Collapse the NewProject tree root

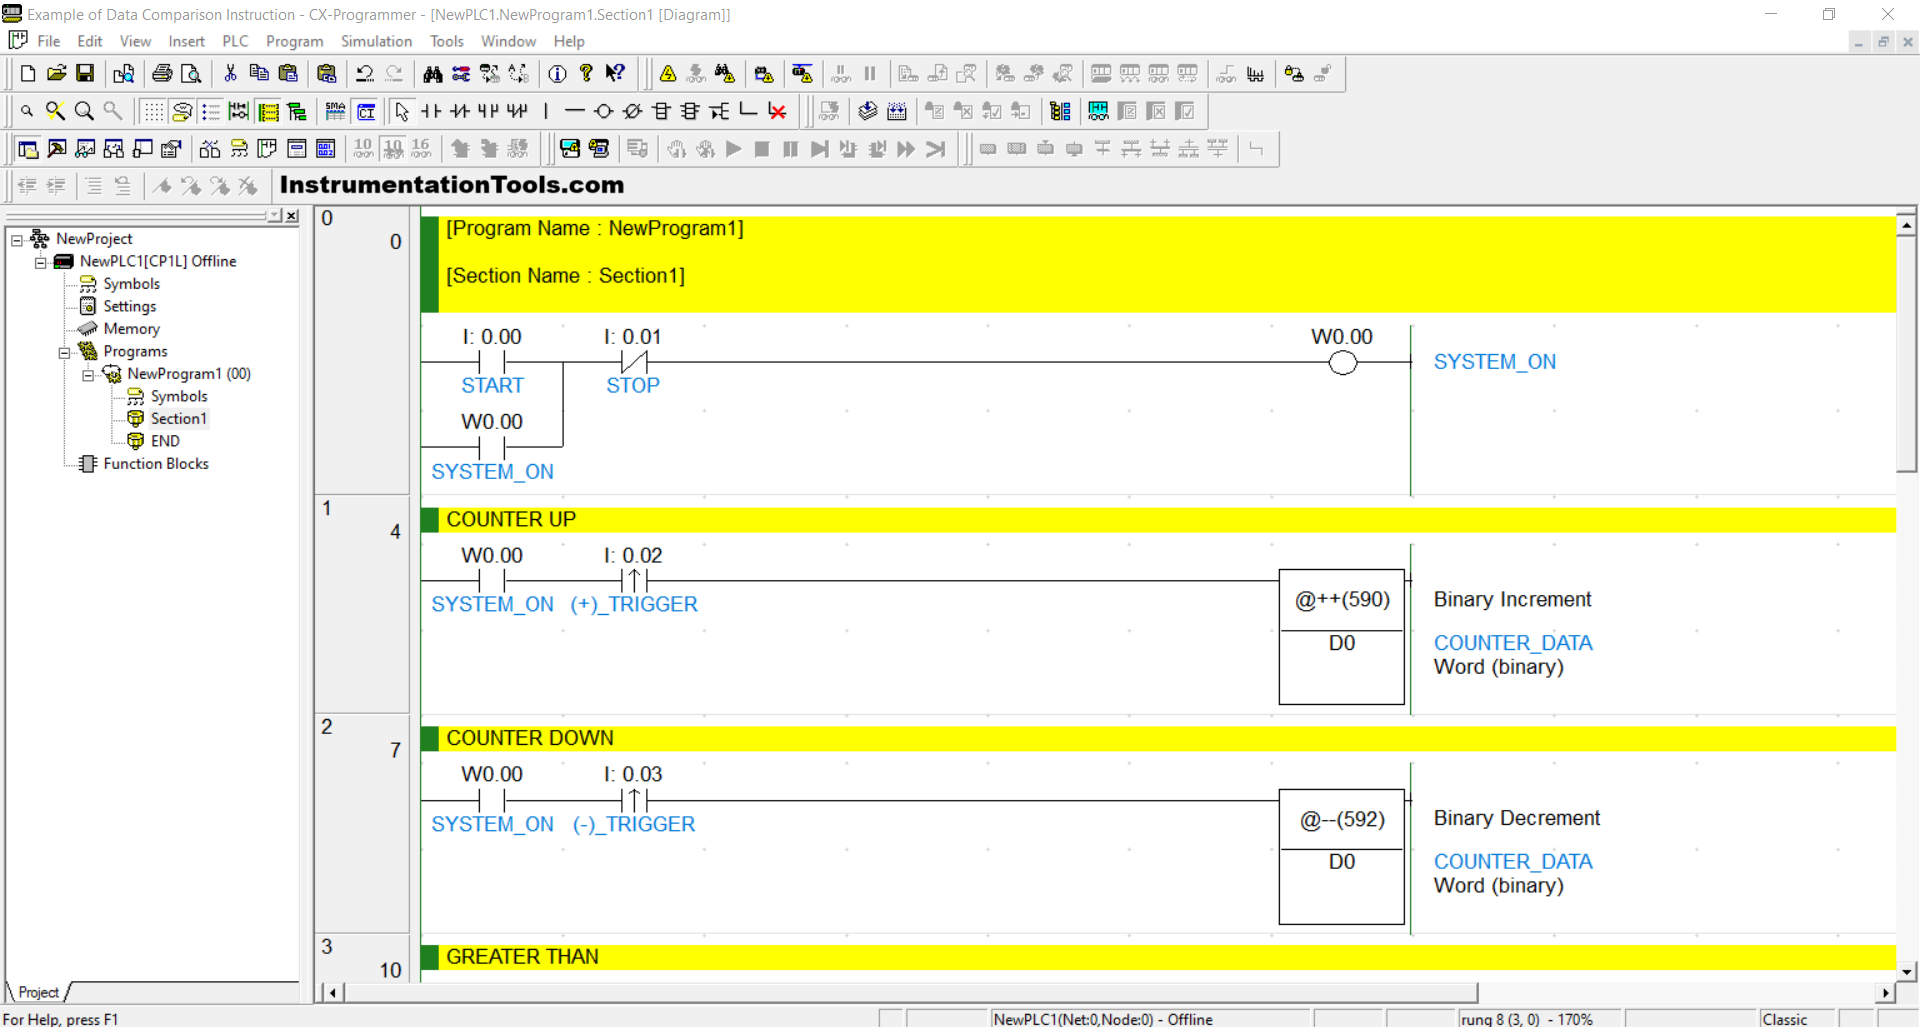(17, 239)
